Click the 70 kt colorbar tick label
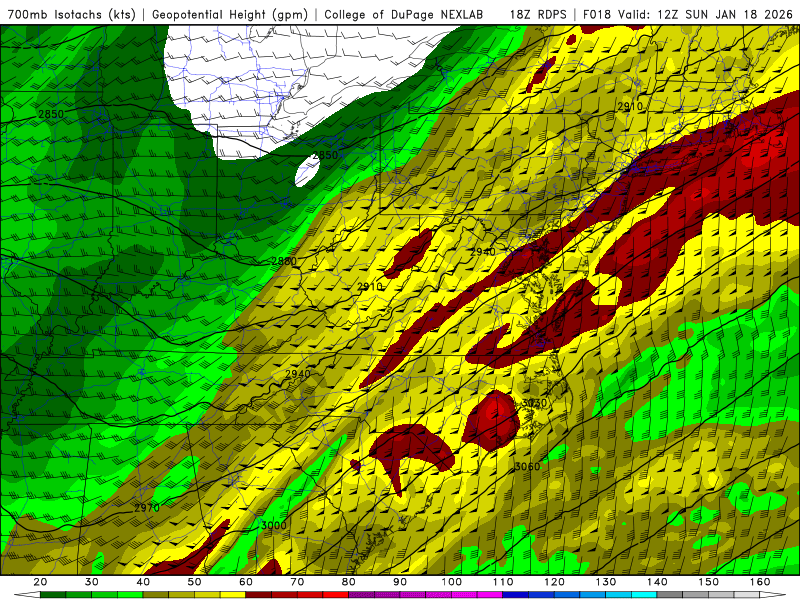The image size is (800, 600). 297,582
